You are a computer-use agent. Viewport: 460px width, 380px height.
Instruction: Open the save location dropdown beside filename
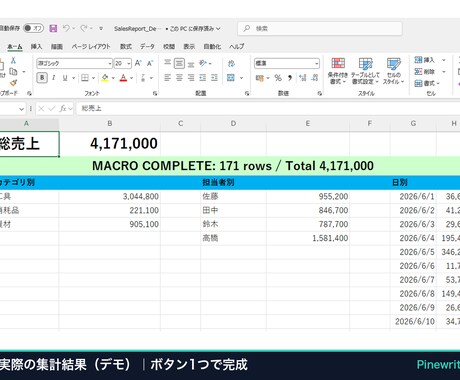[x=218, y=29]
